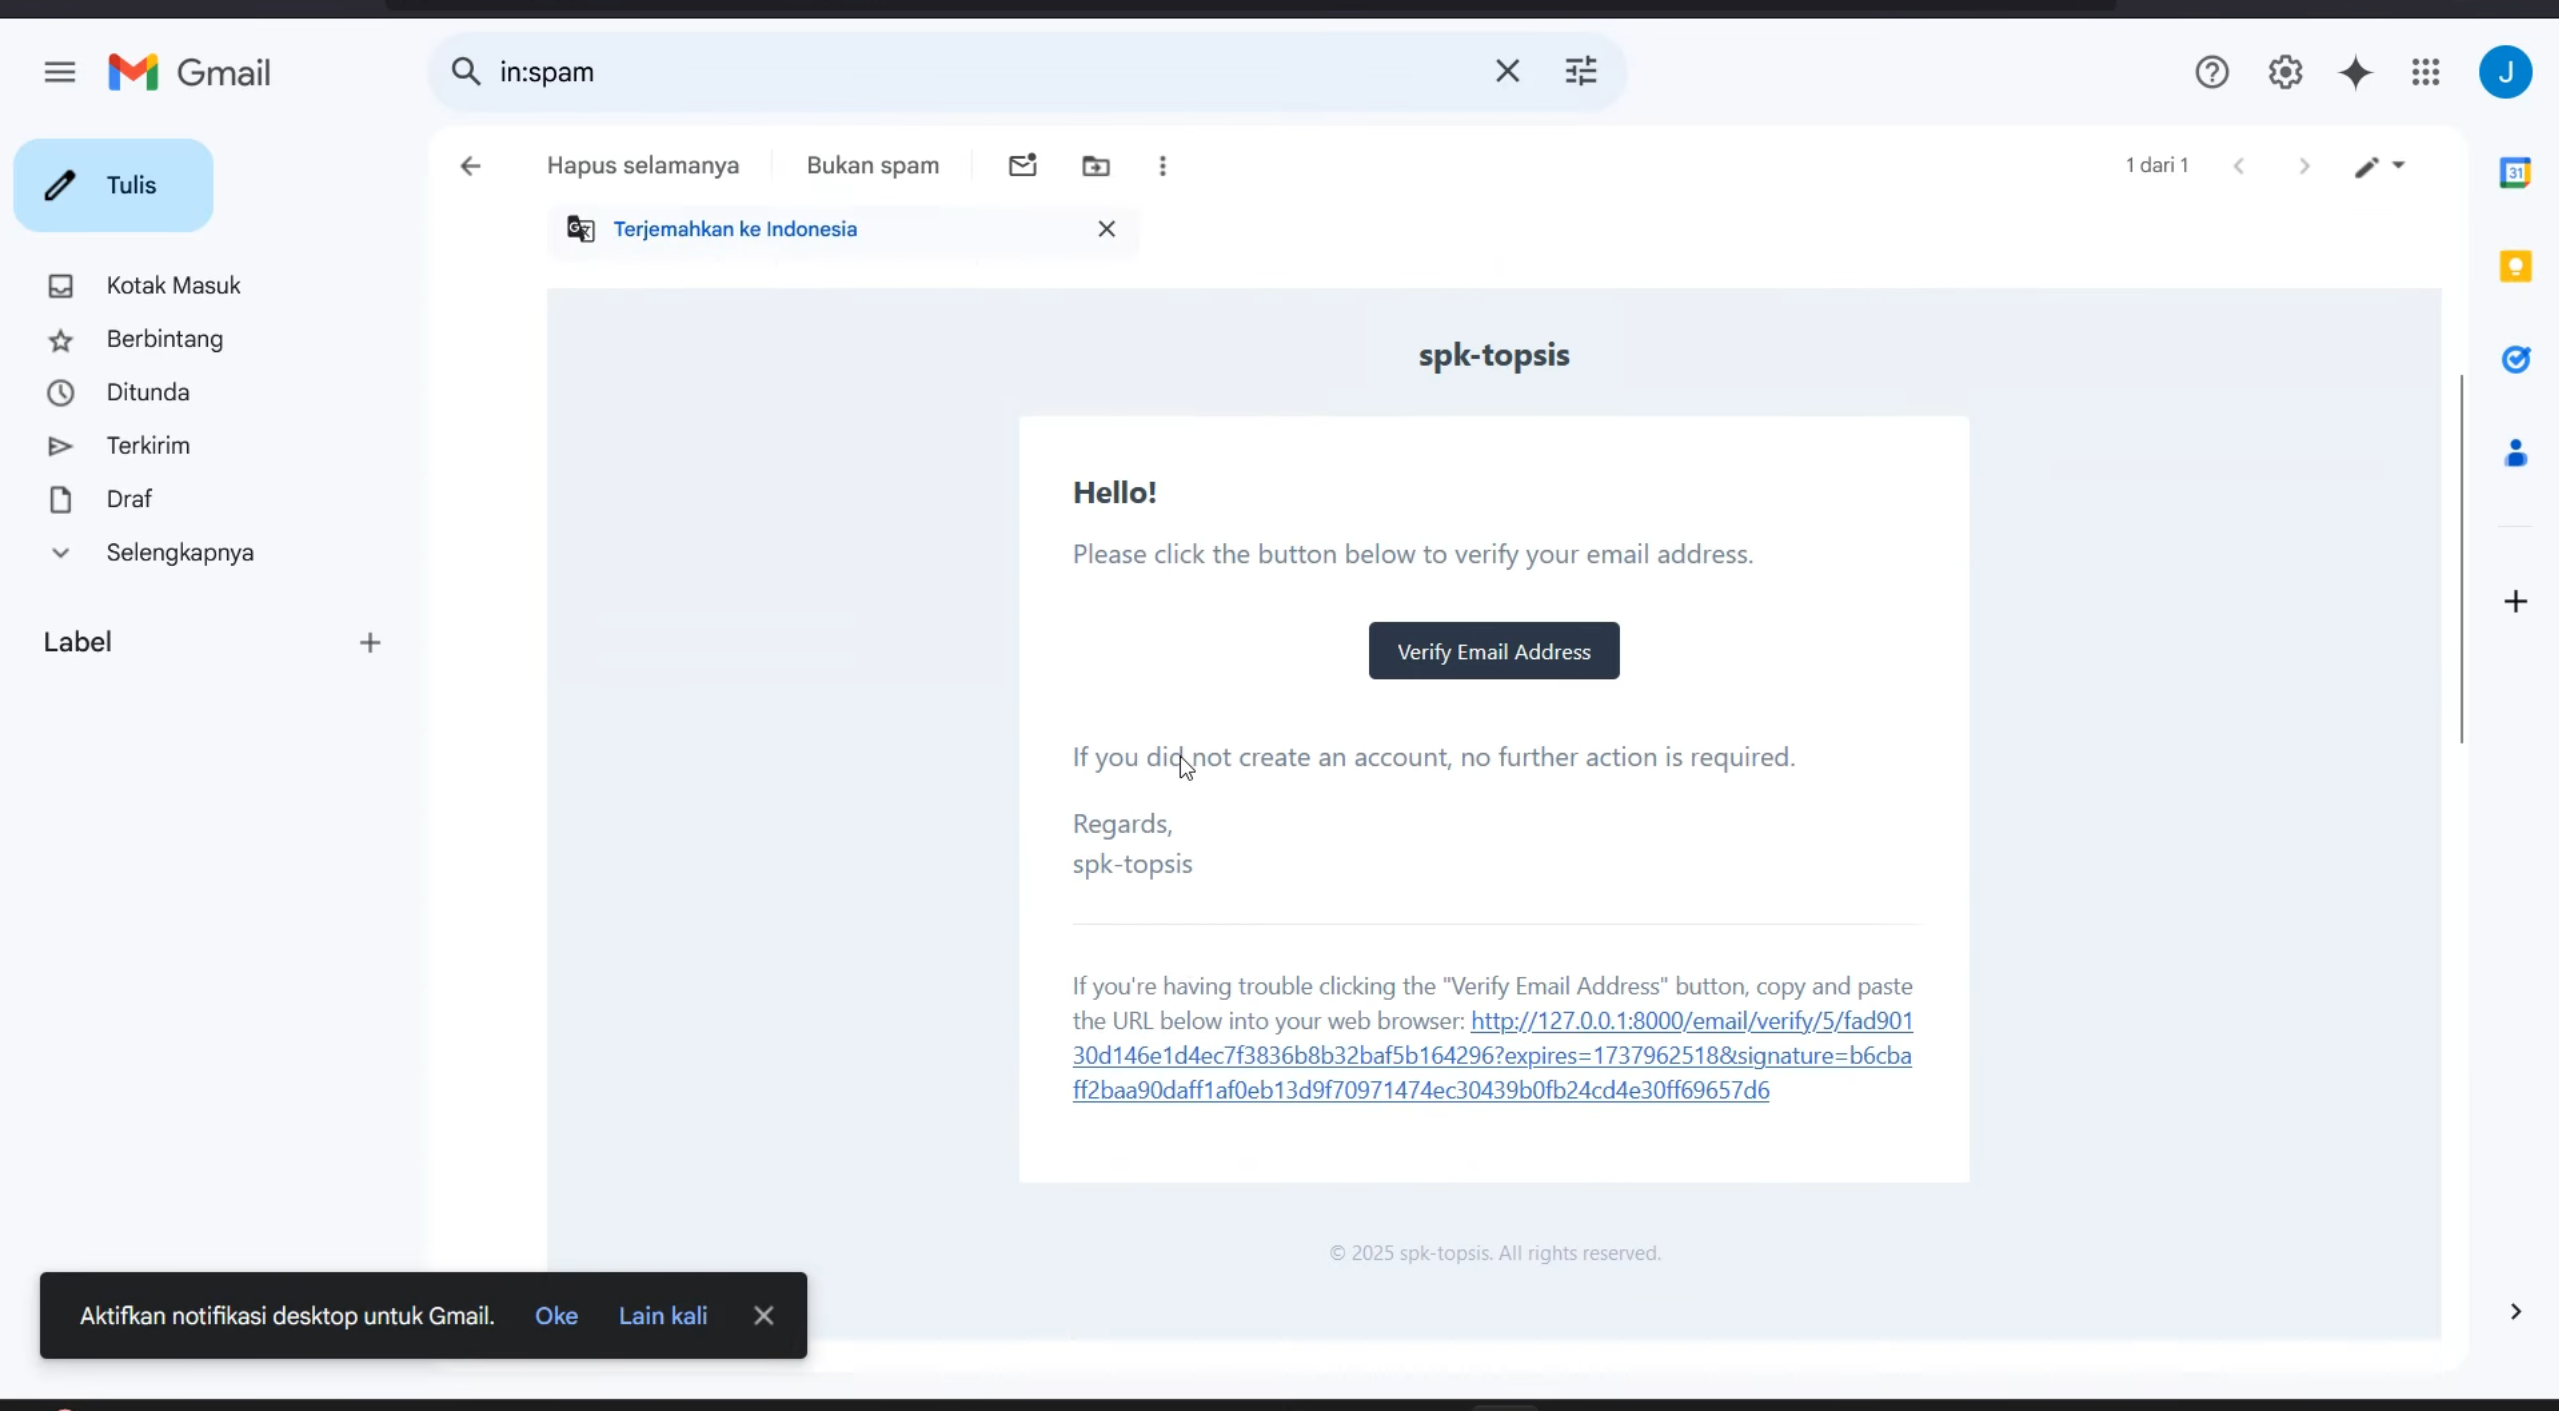The image size is (2559, 1411).
Task: Mark message as Bukan spam
Action: click(873, 166)
